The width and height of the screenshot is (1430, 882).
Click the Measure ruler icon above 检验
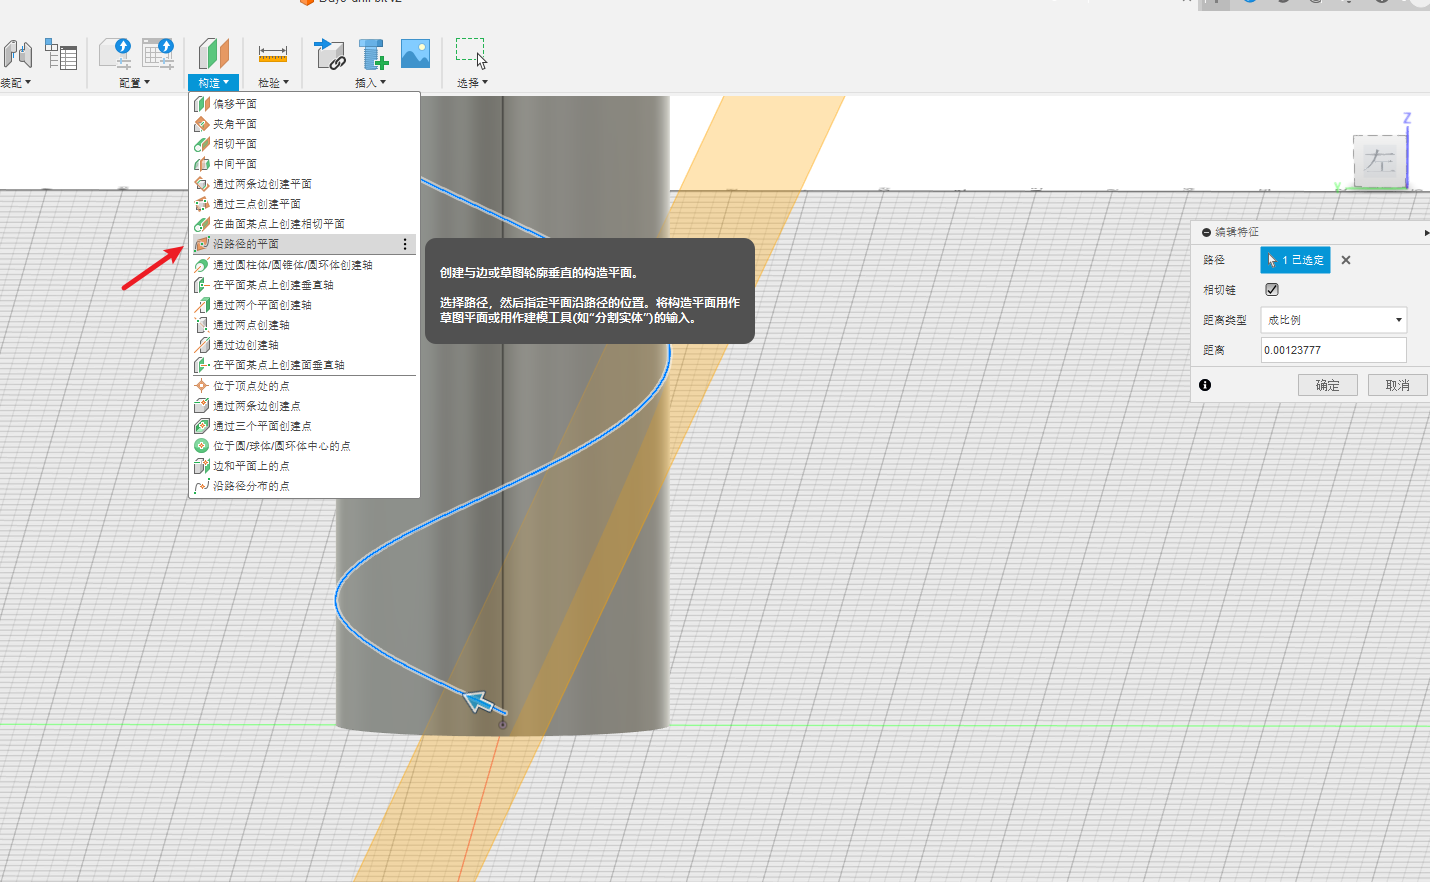pyautogui.click(x=272, y=54)
